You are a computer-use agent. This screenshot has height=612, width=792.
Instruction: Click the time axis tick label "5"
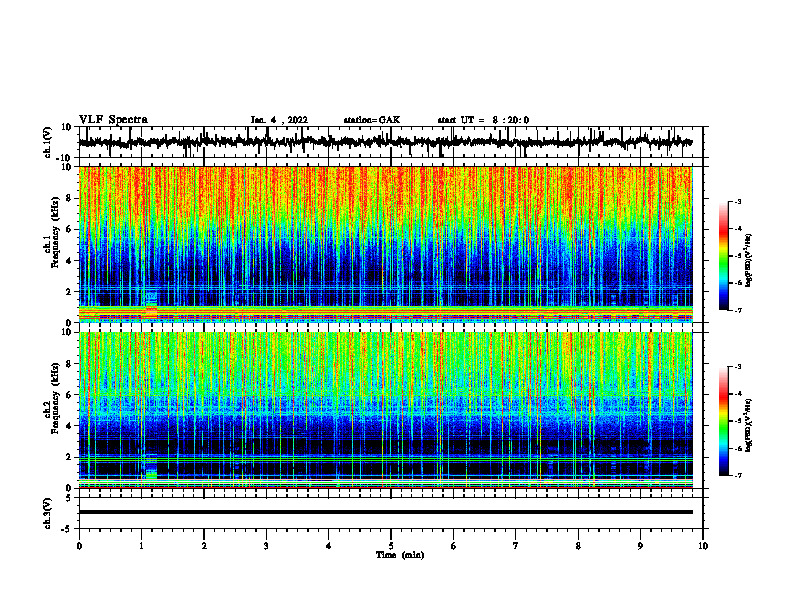pos(391,546)
